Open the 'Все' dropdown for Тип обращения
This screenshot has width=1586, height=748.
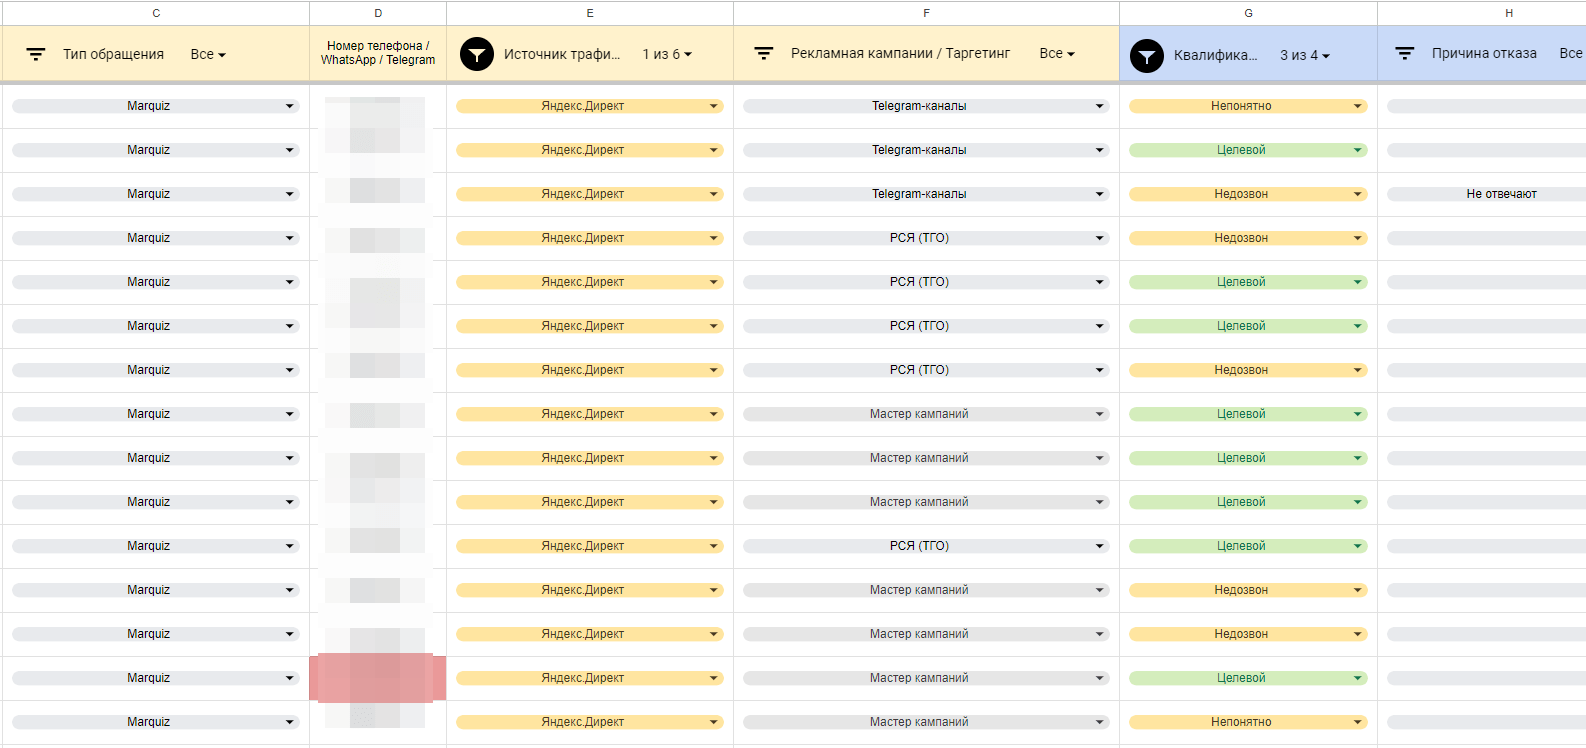(208, 54)
